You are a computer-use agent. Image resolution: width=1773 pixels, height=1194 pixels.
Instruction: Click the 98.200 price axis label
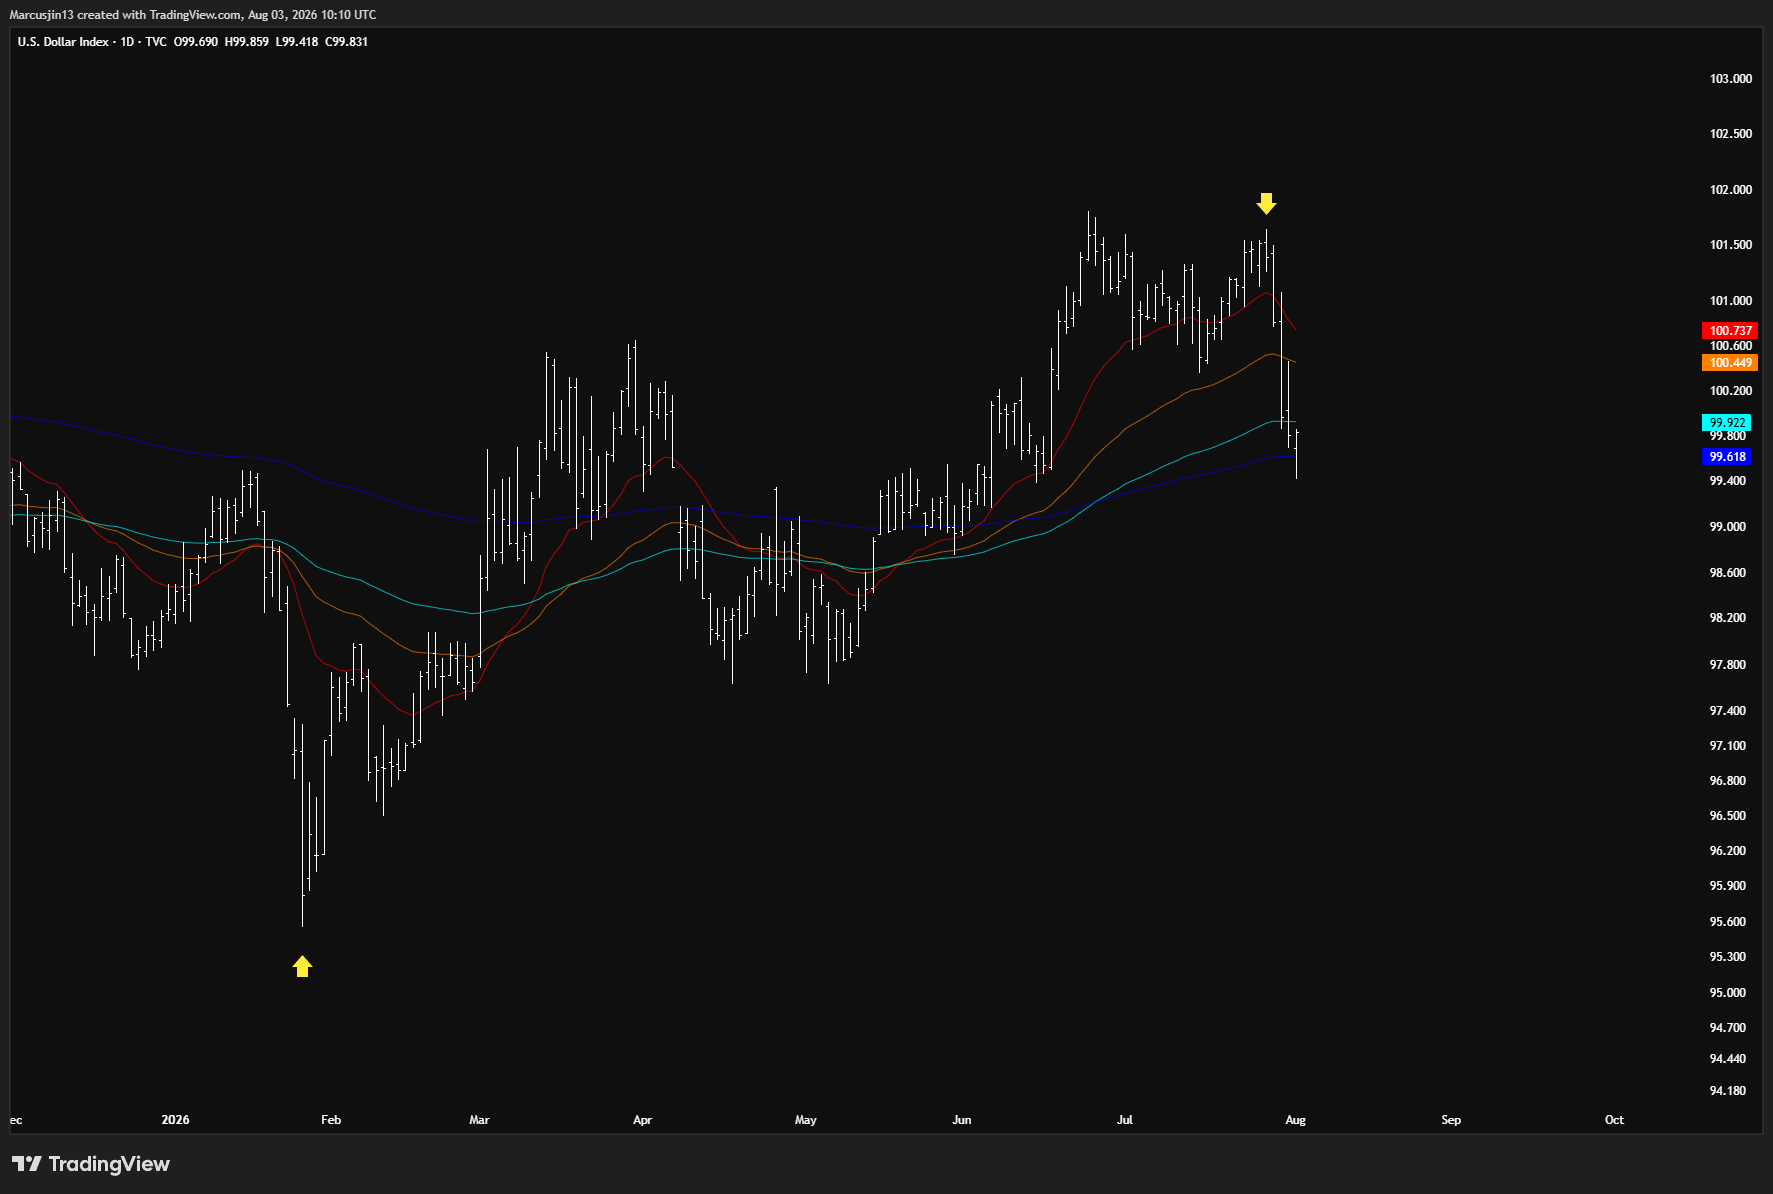(1728, 618)
